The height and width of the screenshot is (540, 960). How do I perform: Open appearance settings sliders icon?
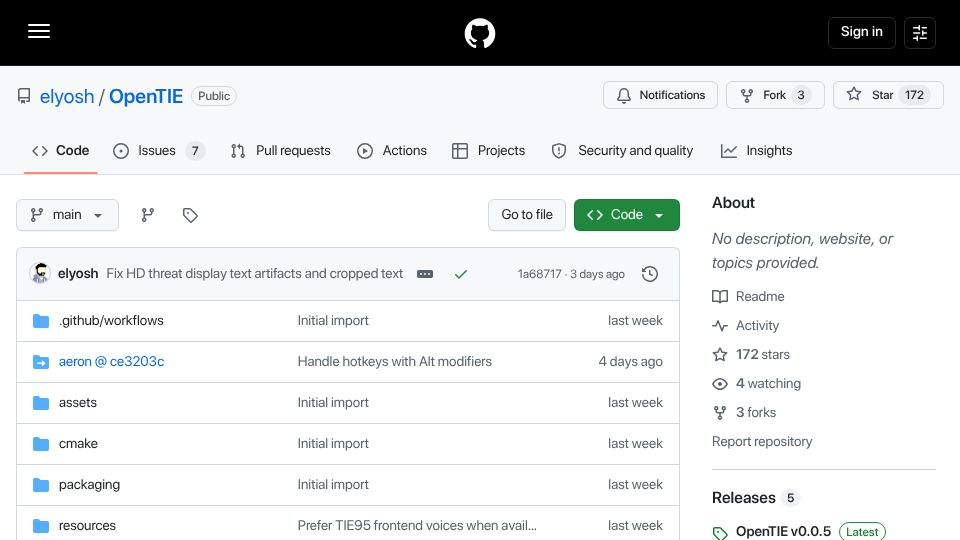click(920, 32)
